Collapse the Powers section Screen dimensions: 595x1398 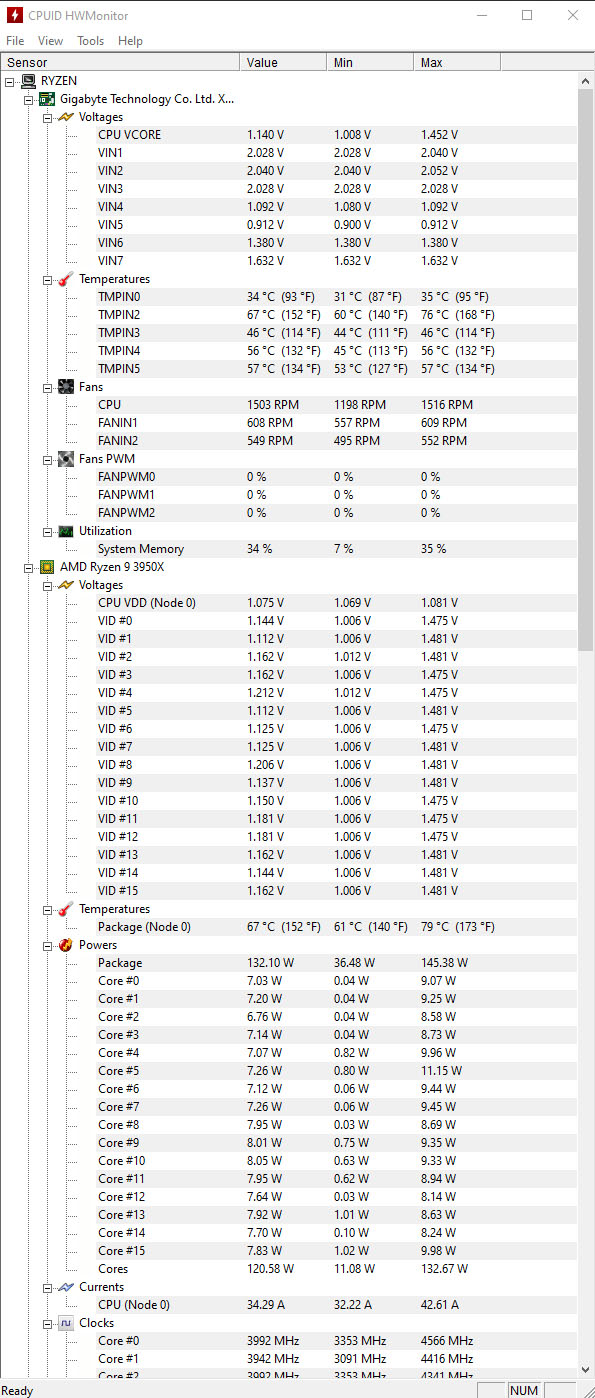coord(48,945)
